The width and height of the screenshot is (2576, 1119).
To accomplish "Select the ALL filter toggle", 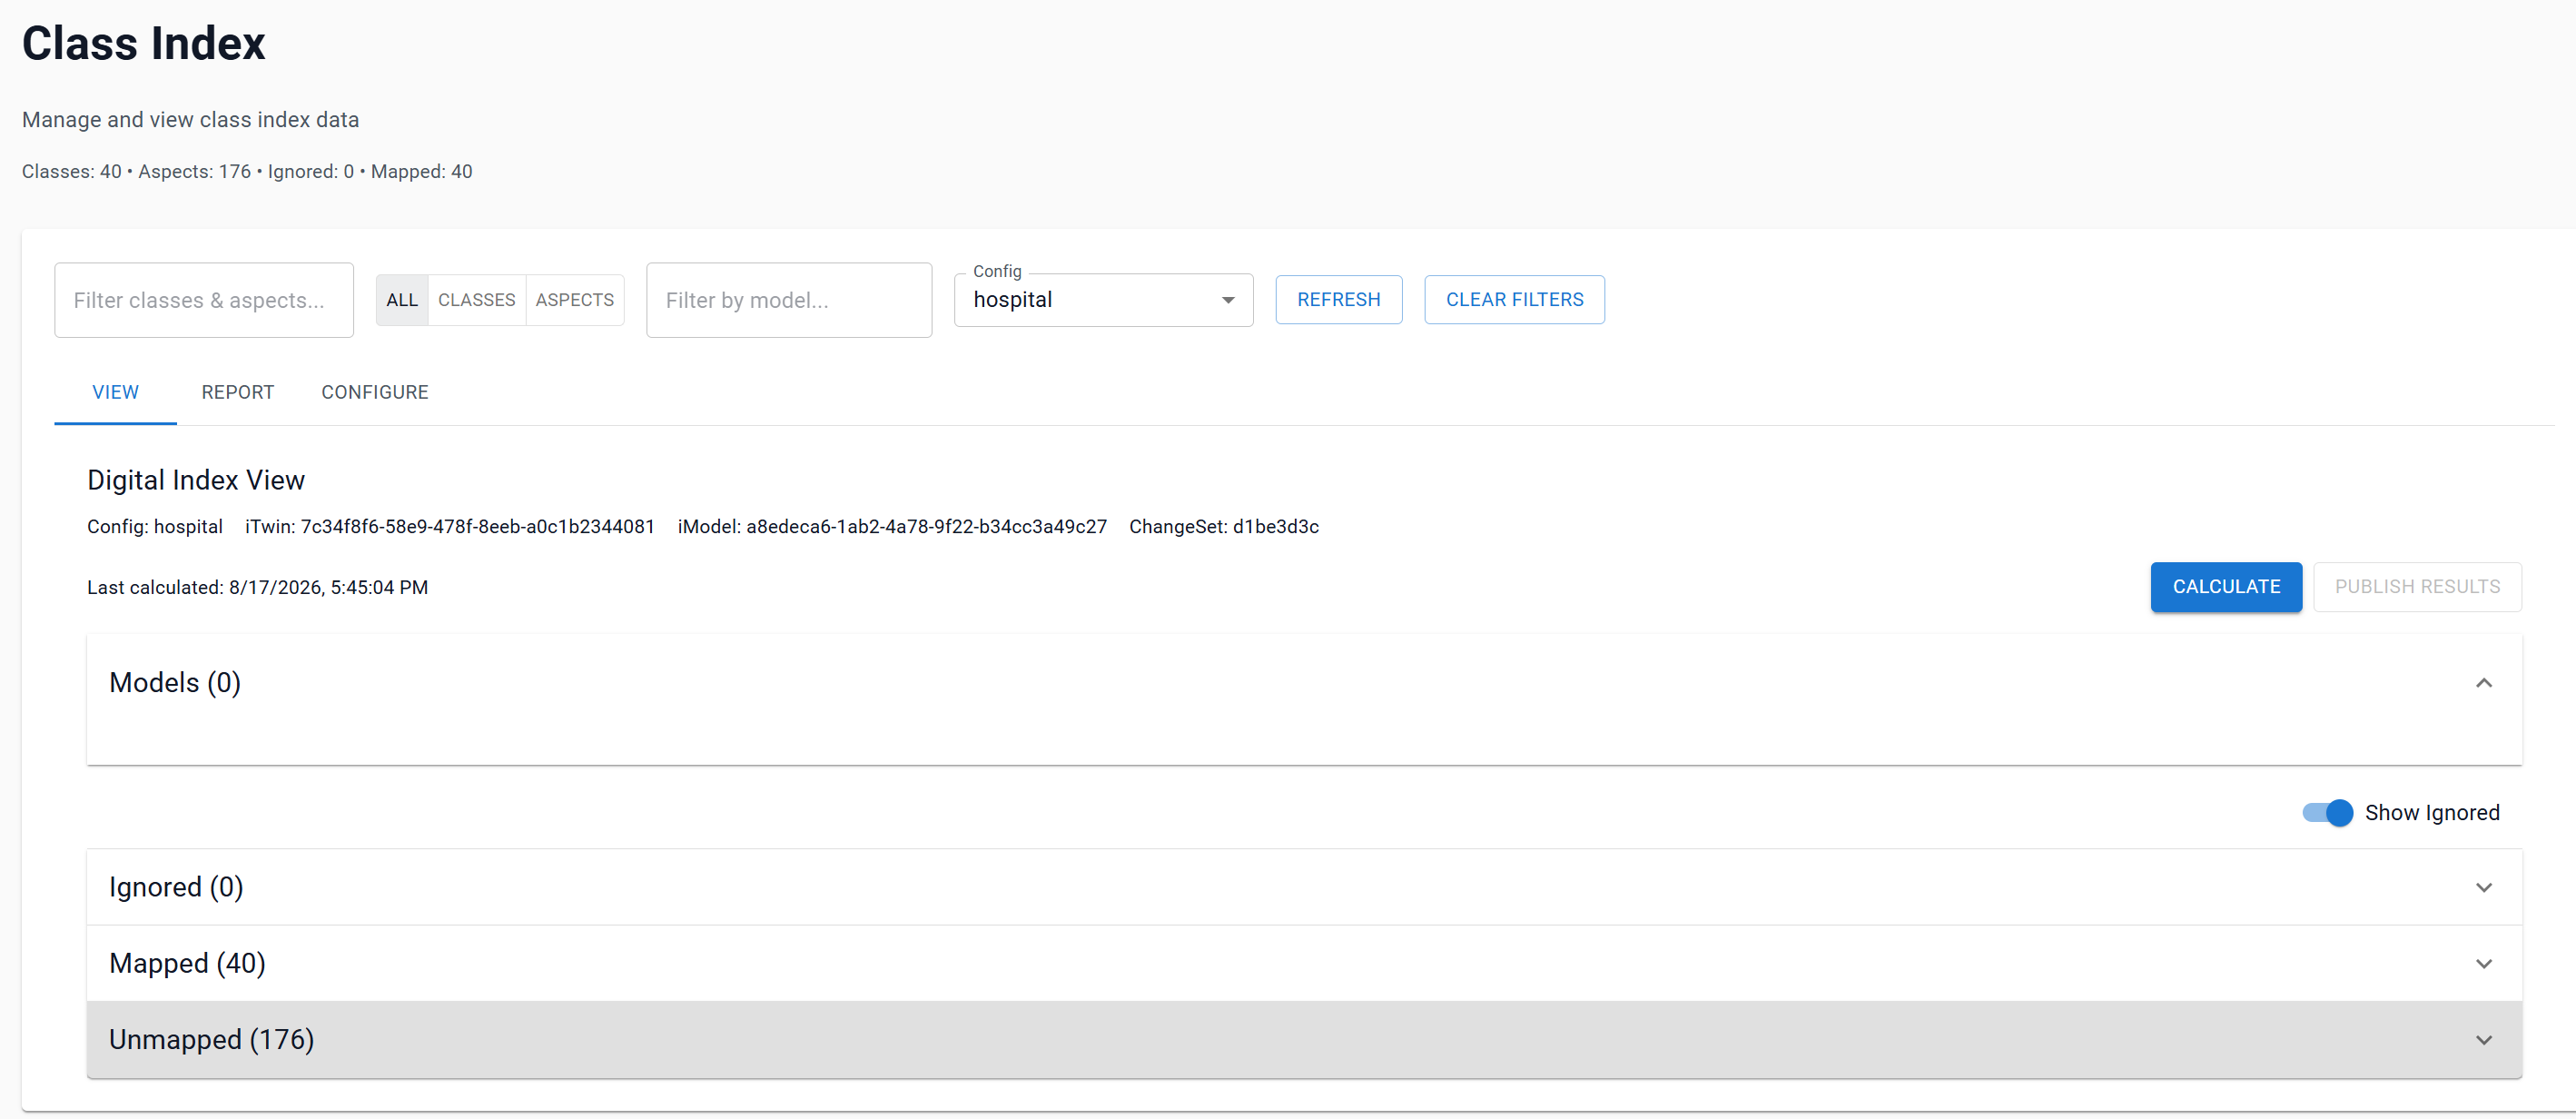I will click(x=402, y=300).
